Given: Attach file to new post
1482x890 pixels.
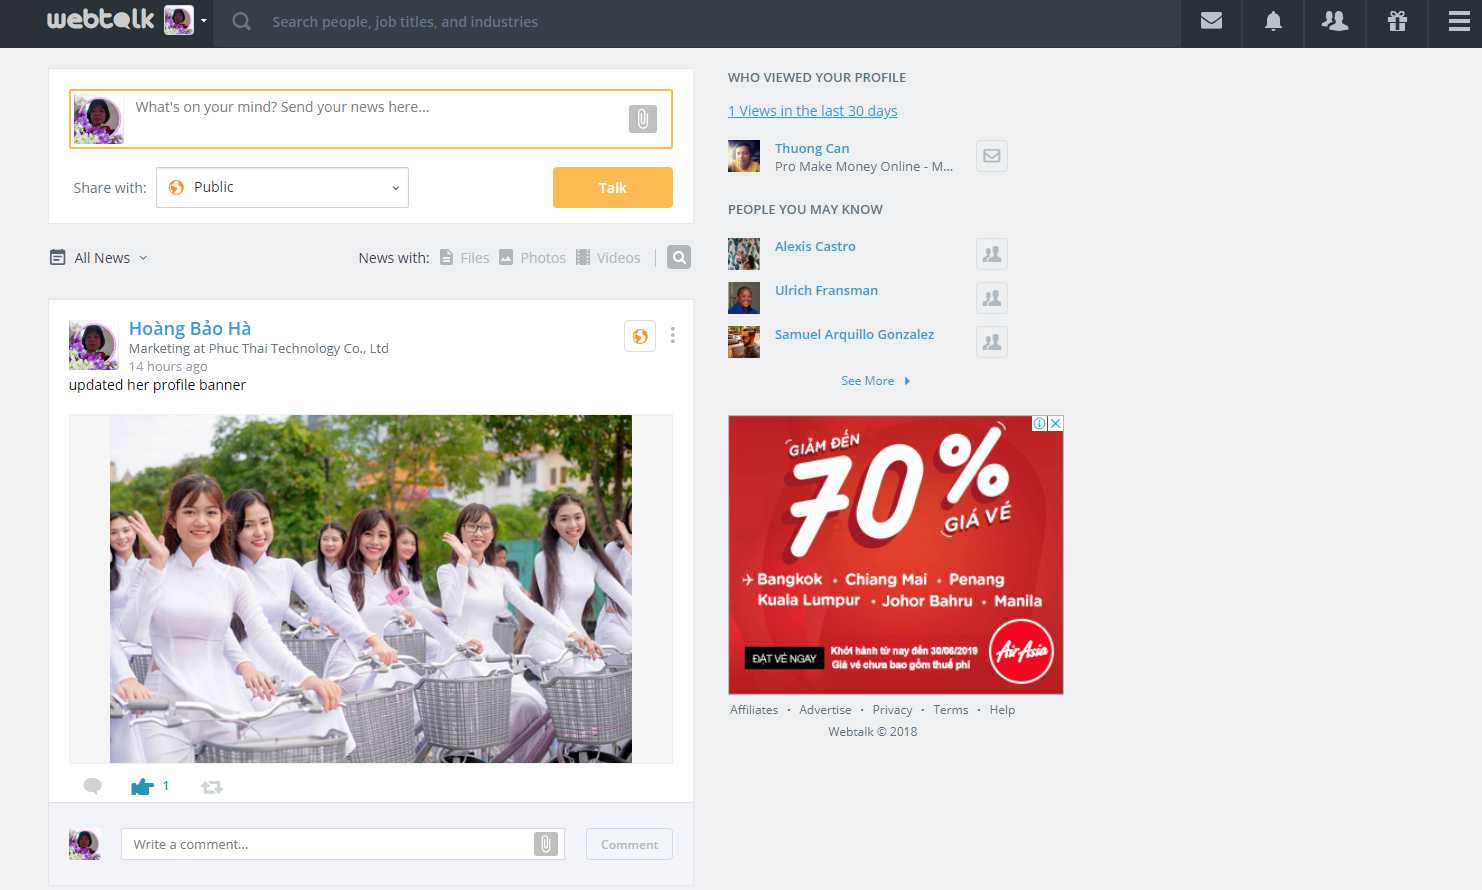Looking at the screenshot, I should coord(642,119).
